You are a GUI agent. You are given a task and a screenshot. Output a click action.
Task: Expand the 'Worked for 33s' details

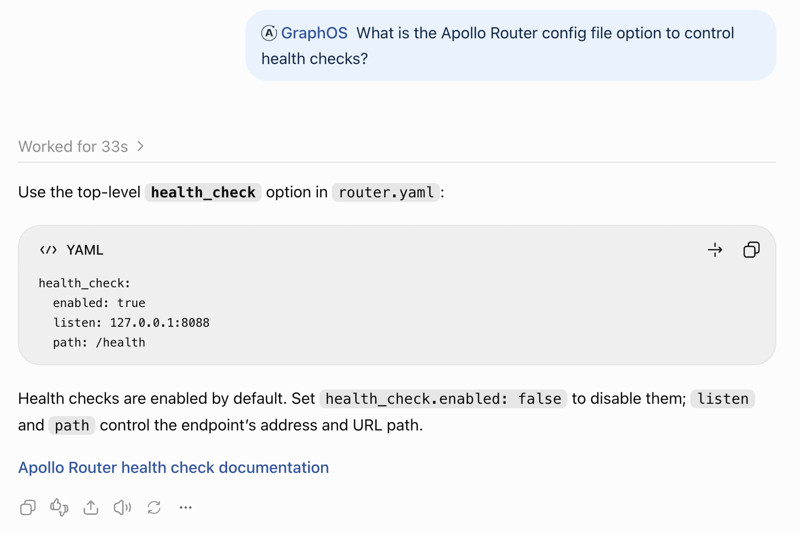click(x=81, y=146)
